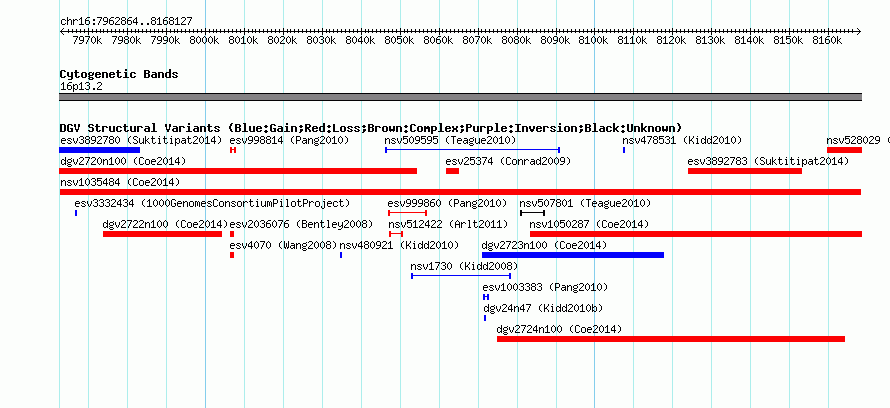
Task: Click the short red esv25374 bar
Action: coord(452,171)
